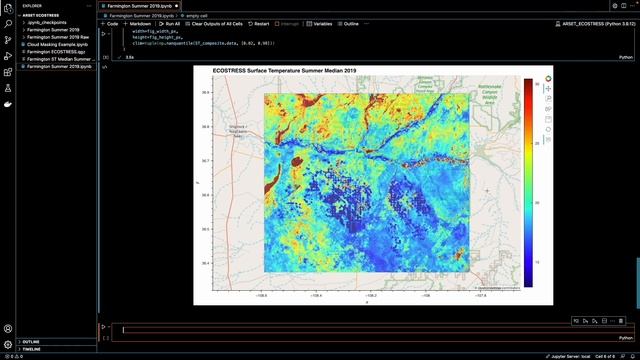Screen dimensions: 640x360
Task: Open notifications bell in status bar
Action: [633, 356]
